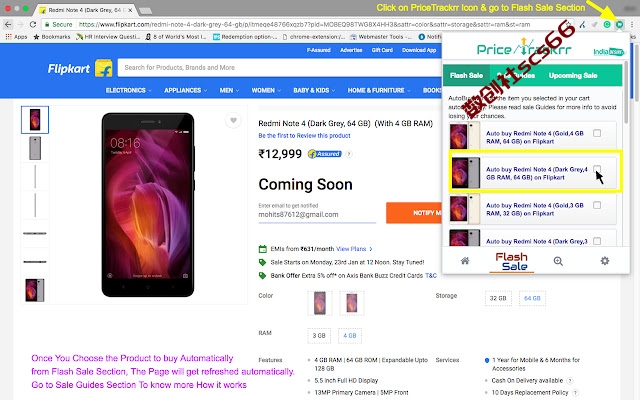Screen dimensions: 640x400
Task: Click the NOTIFY ME button
Action: 414,213
